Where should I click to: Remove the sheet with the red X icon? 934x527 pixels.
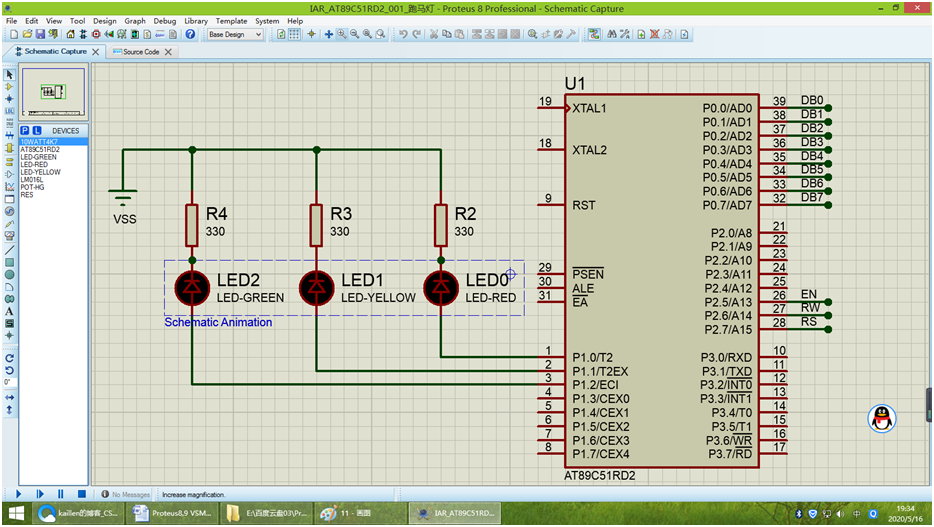(655, 35)
